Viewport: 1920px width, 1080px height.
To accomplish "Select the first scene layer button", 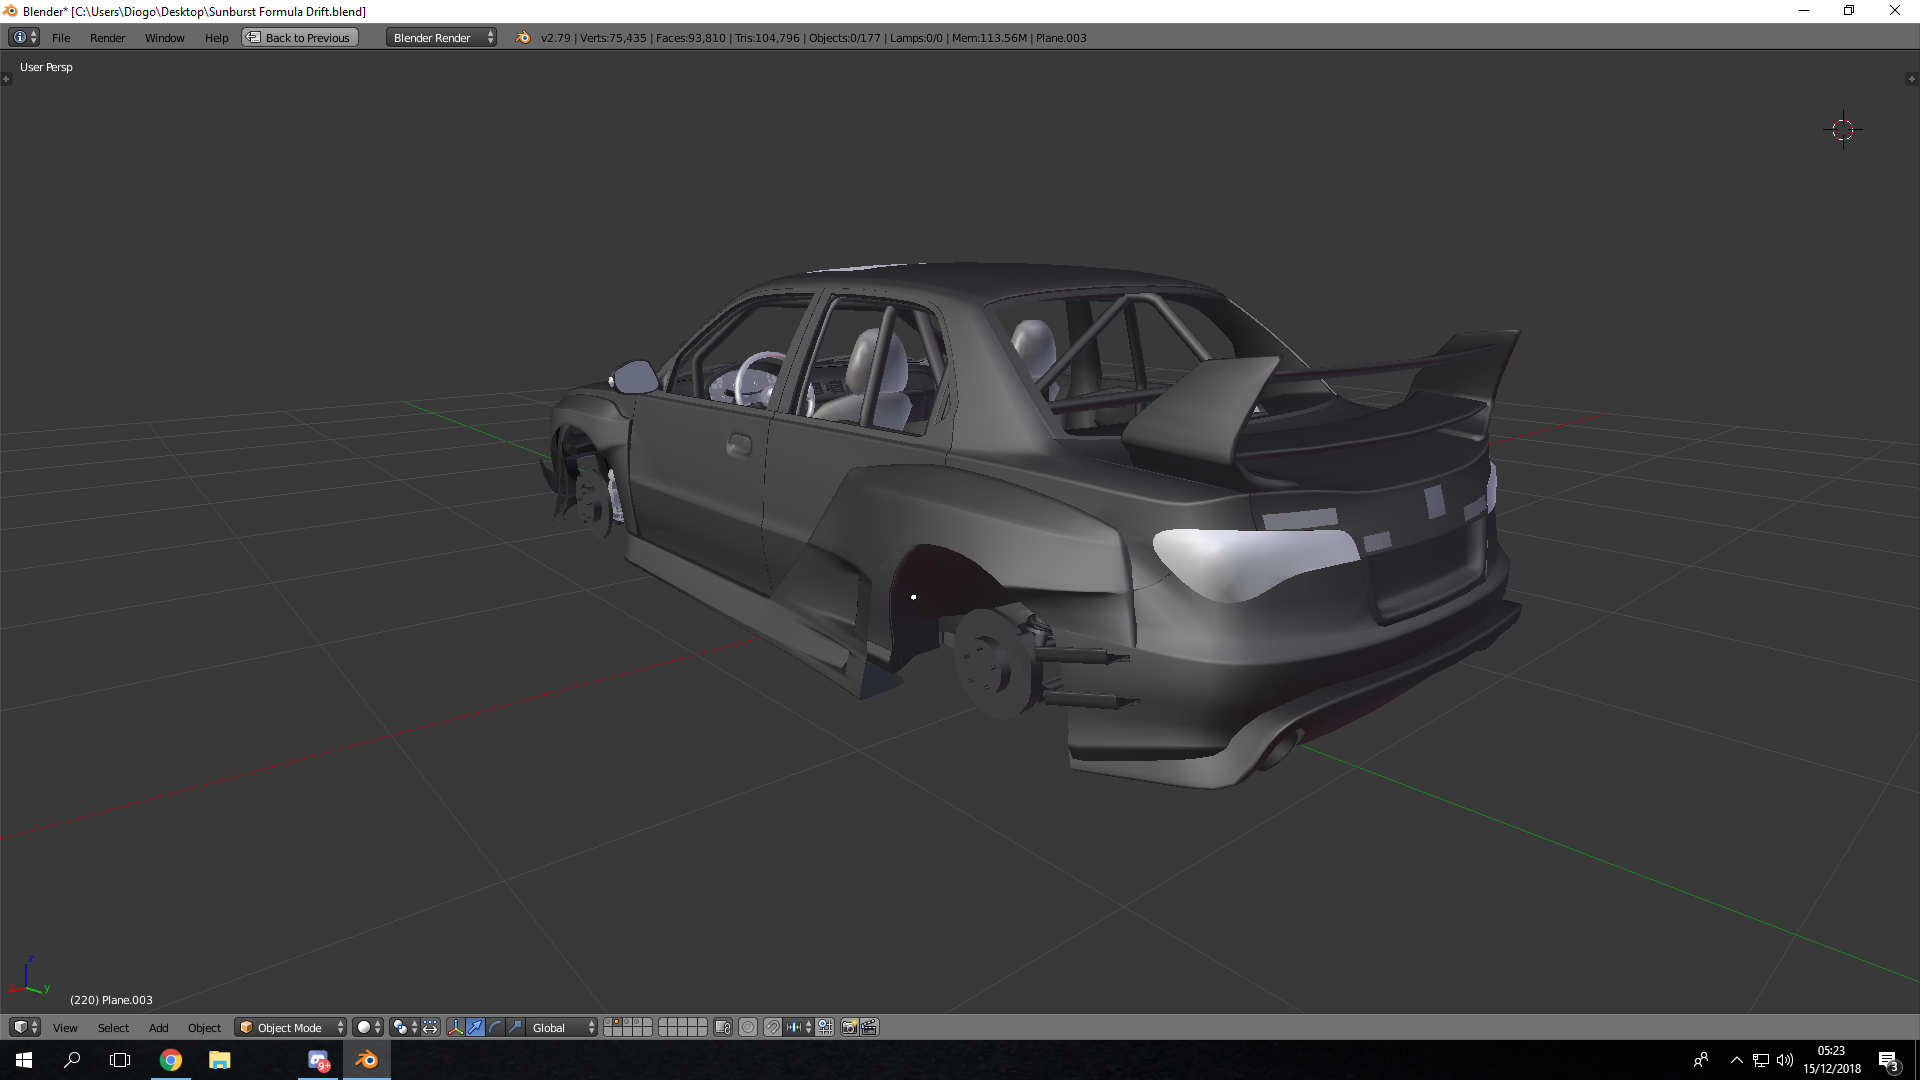I will coord(609,1023).
